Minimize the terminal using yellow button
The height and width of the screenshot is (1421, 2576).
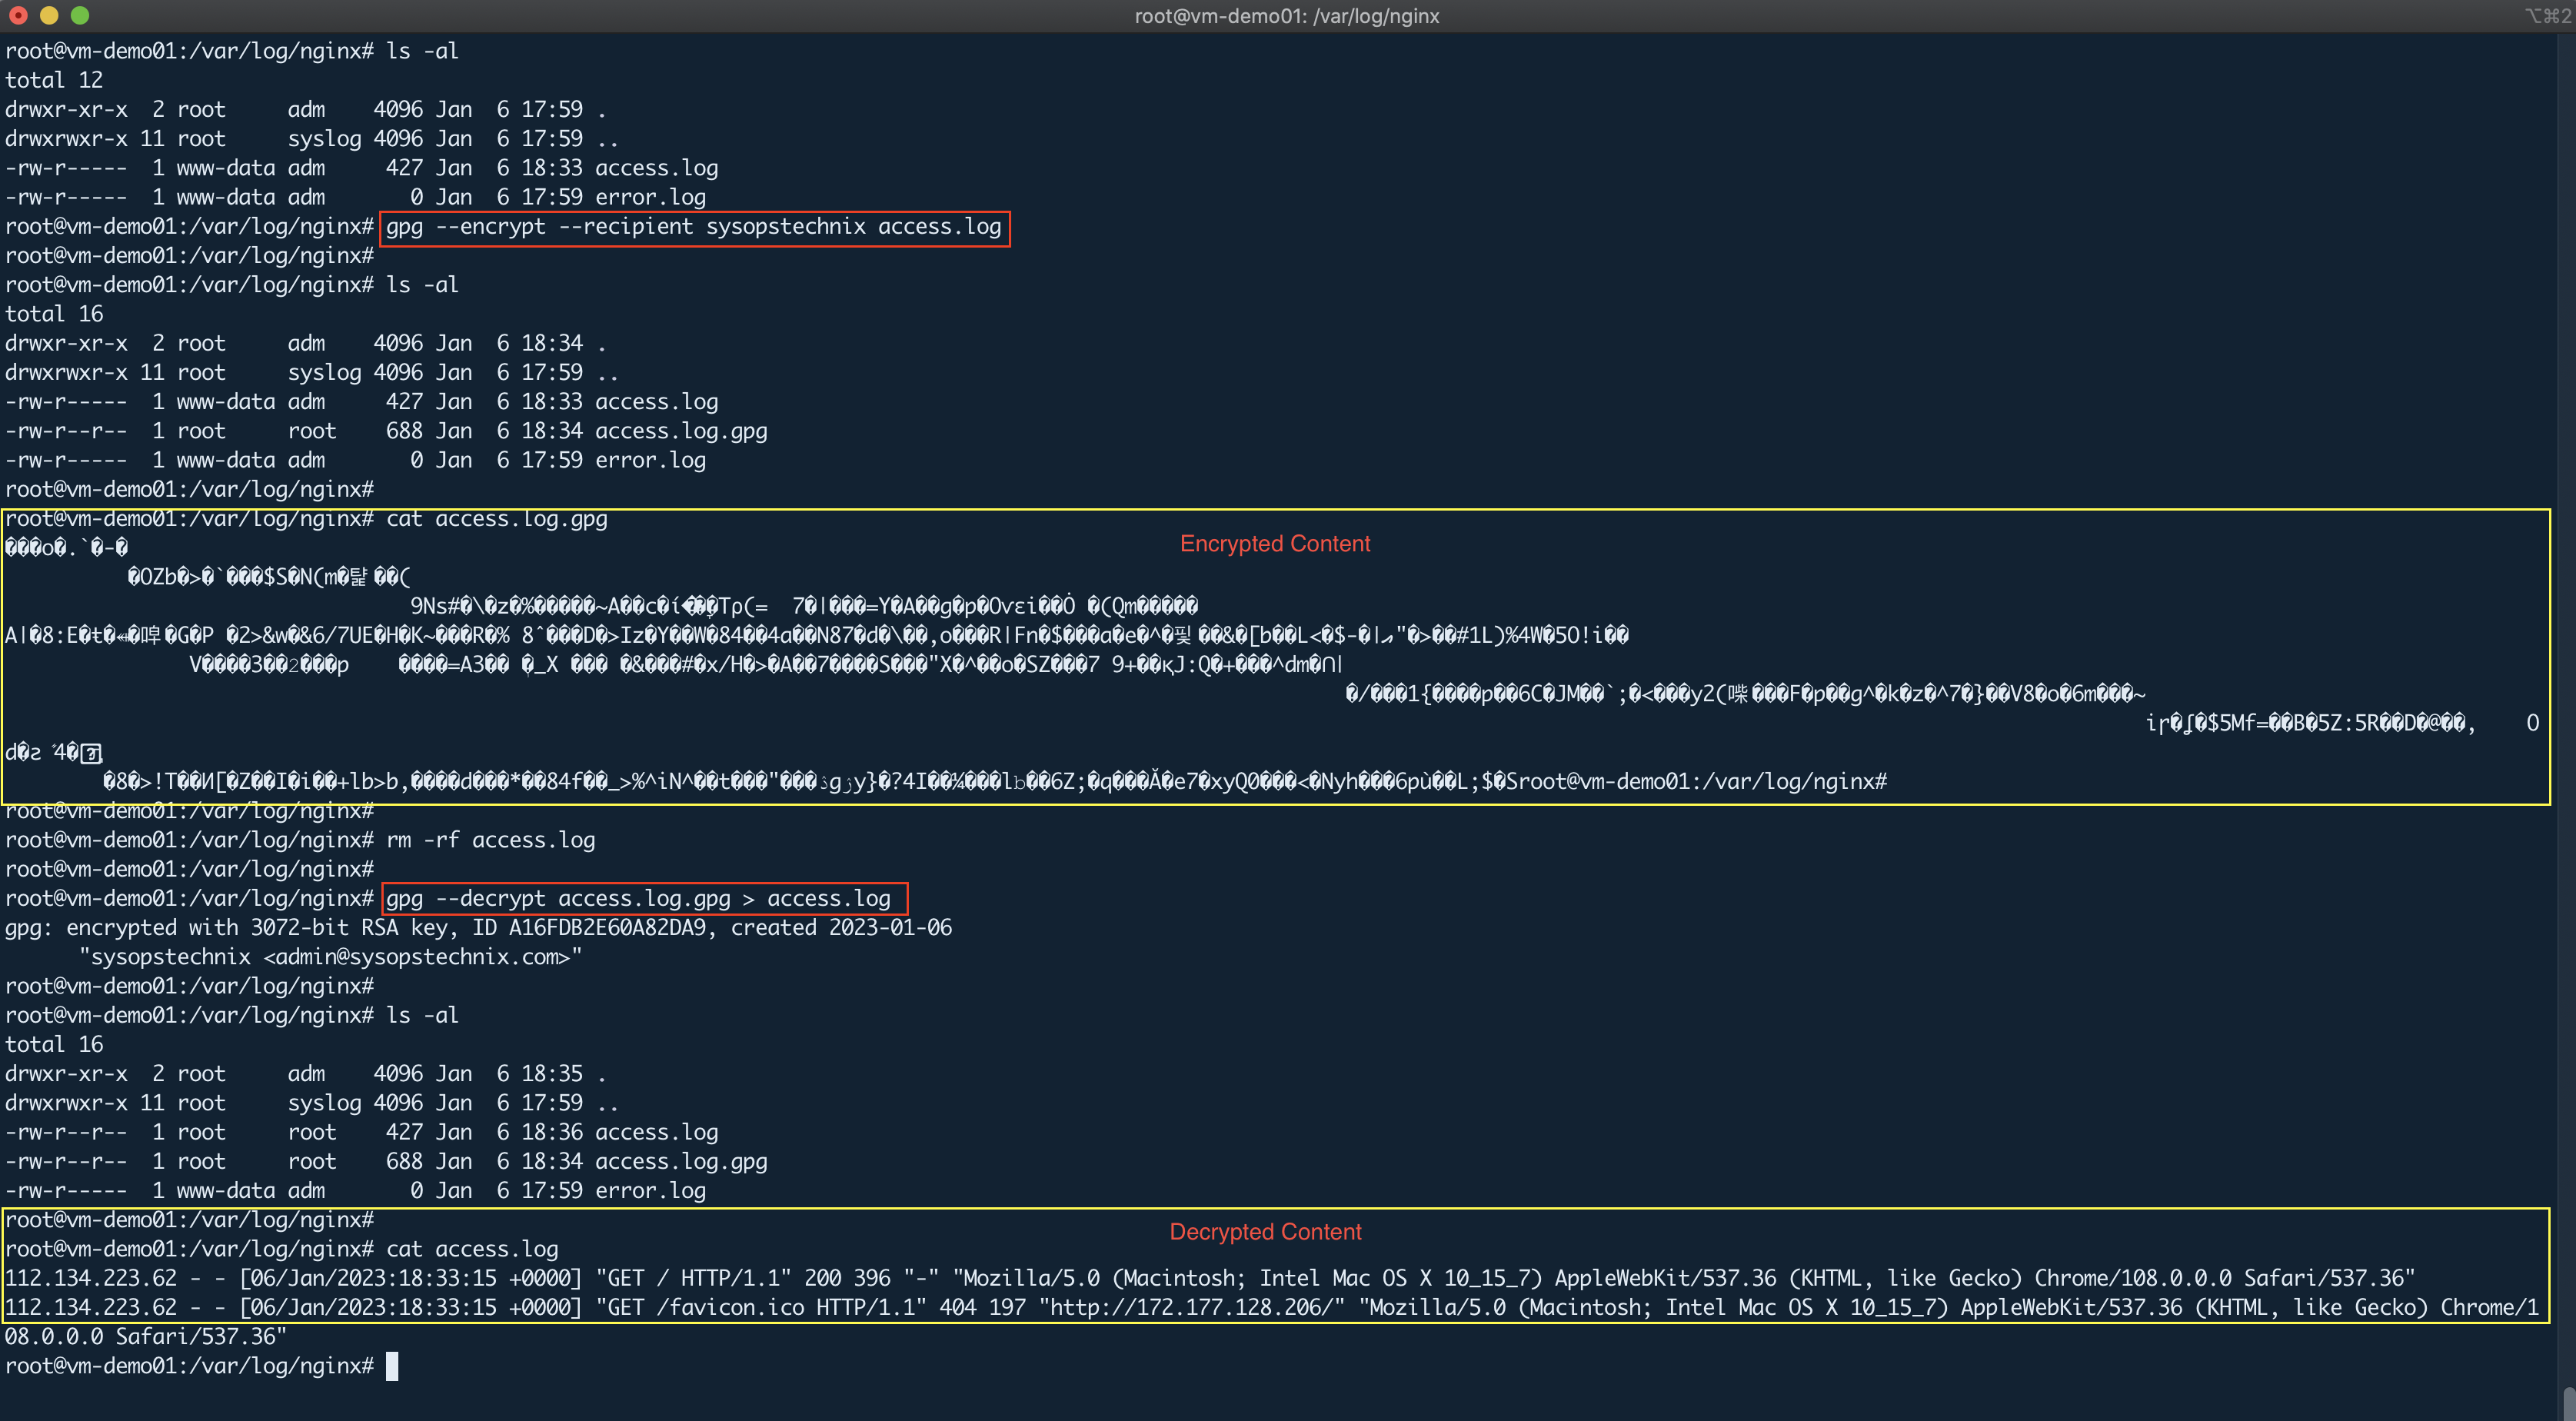(49, 15)
